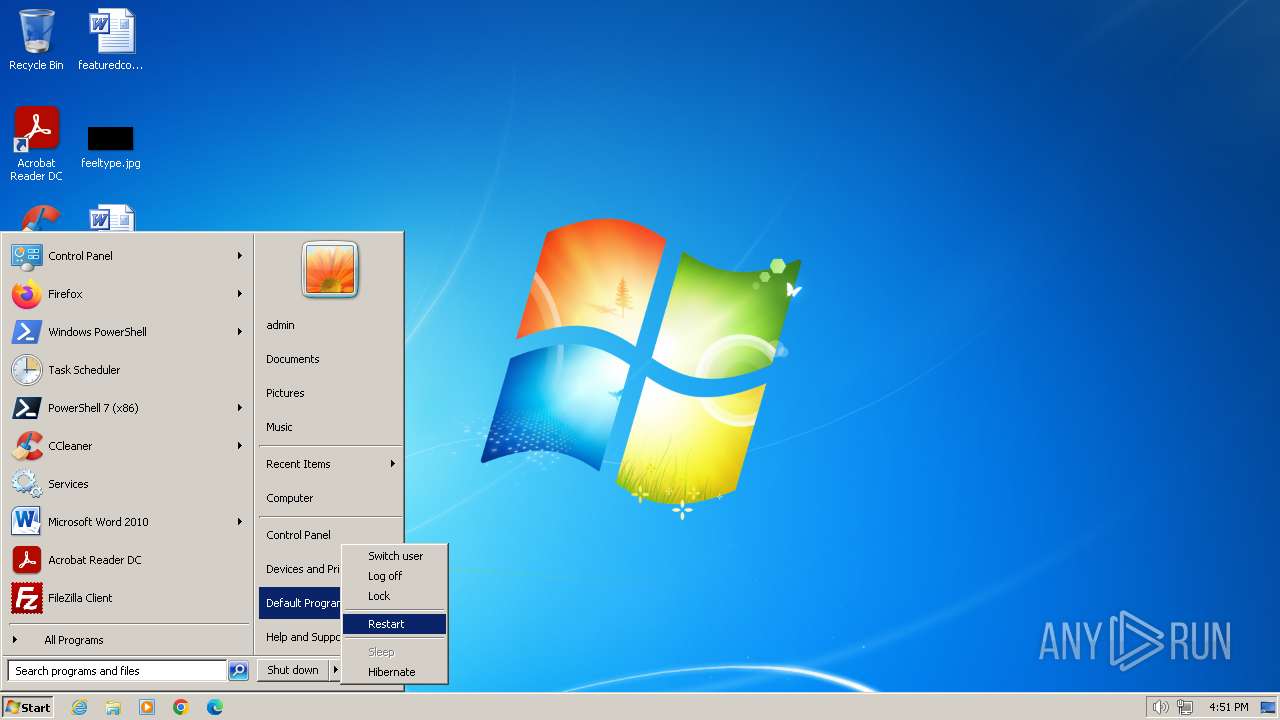The width and height of the screenshot is (1280, 720).
Task: Expand PowerShell 7 (x86) jump list arrow
Action: [x=240, y=408]
